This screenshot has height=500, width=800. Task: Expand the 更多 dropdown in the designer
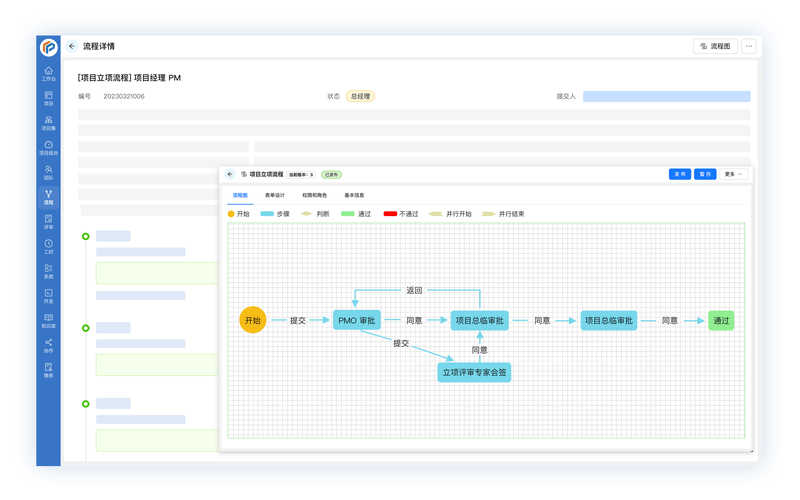[733, 174]
